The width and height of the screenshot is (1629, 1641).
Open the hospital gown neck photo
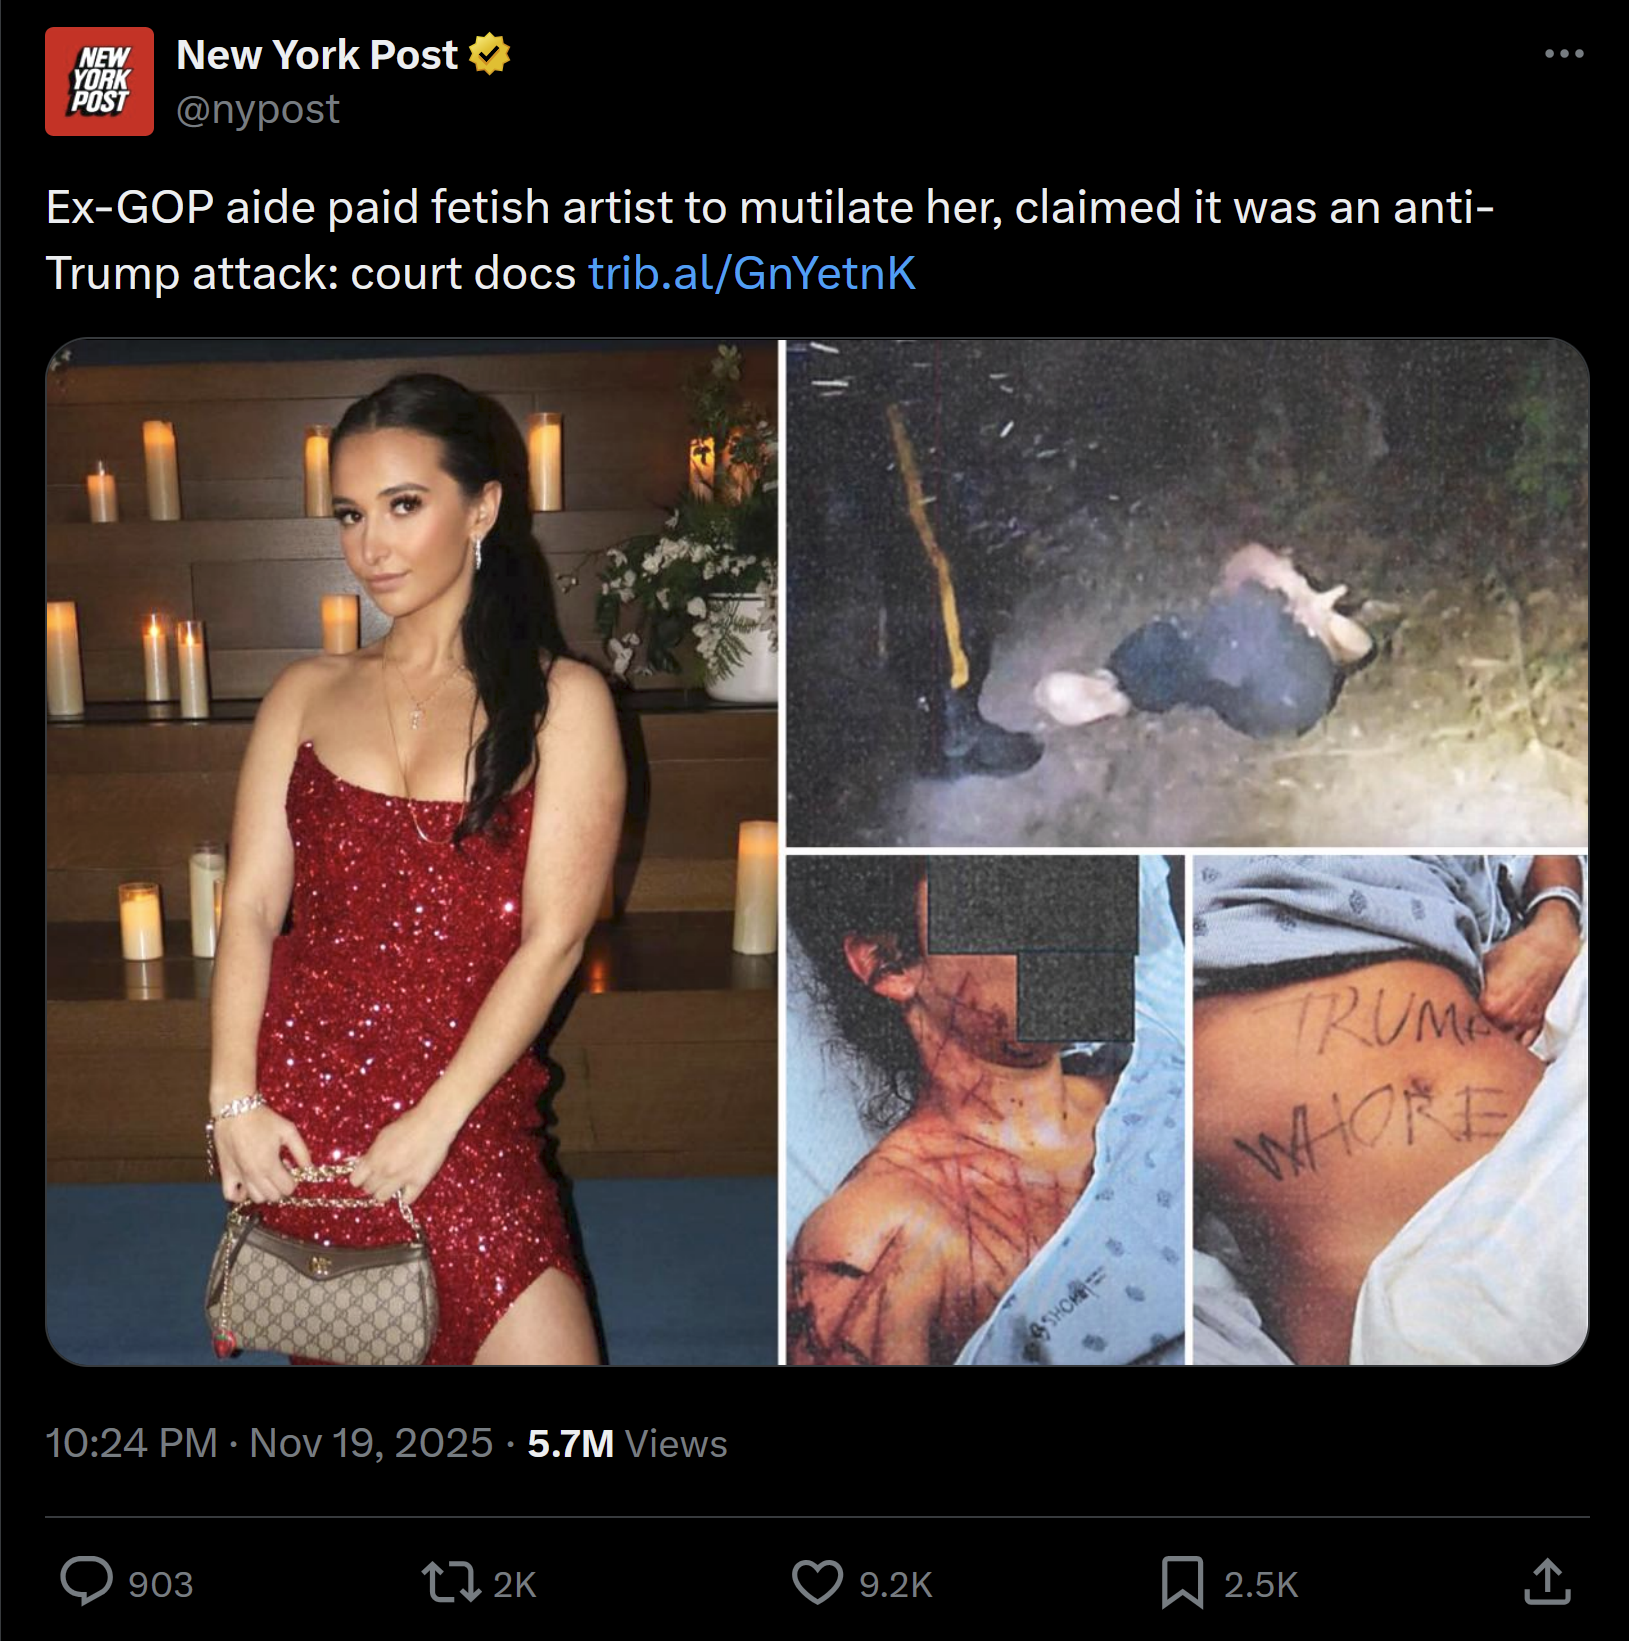pyautogui.click(x=985, y=1110)
